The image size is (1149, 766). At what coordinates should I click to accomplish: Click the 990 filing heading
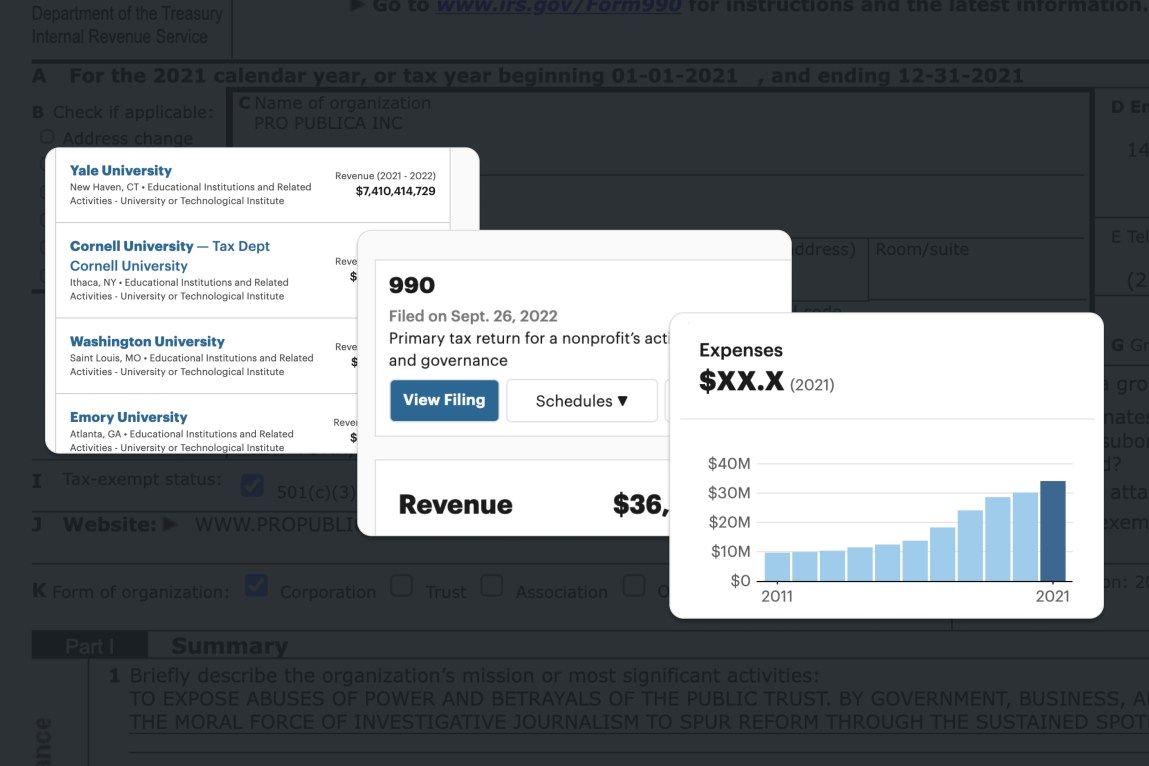tap(411, 285)
